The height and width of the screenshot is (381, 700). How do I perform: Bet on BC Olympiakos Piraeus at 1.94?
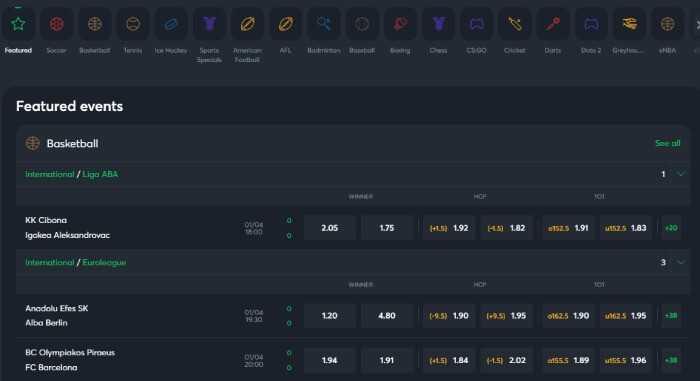(x=330, y=360)
